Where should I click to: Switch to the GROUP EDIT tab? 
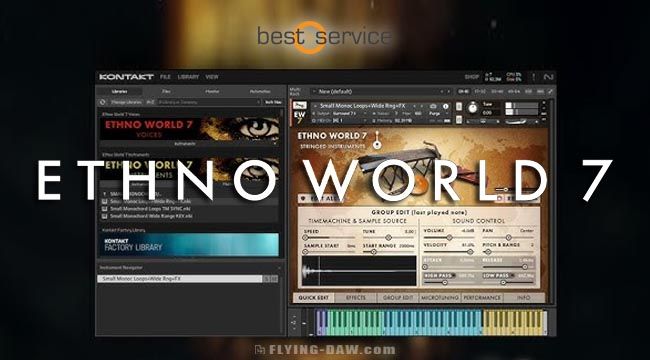(x=398, y=298)
